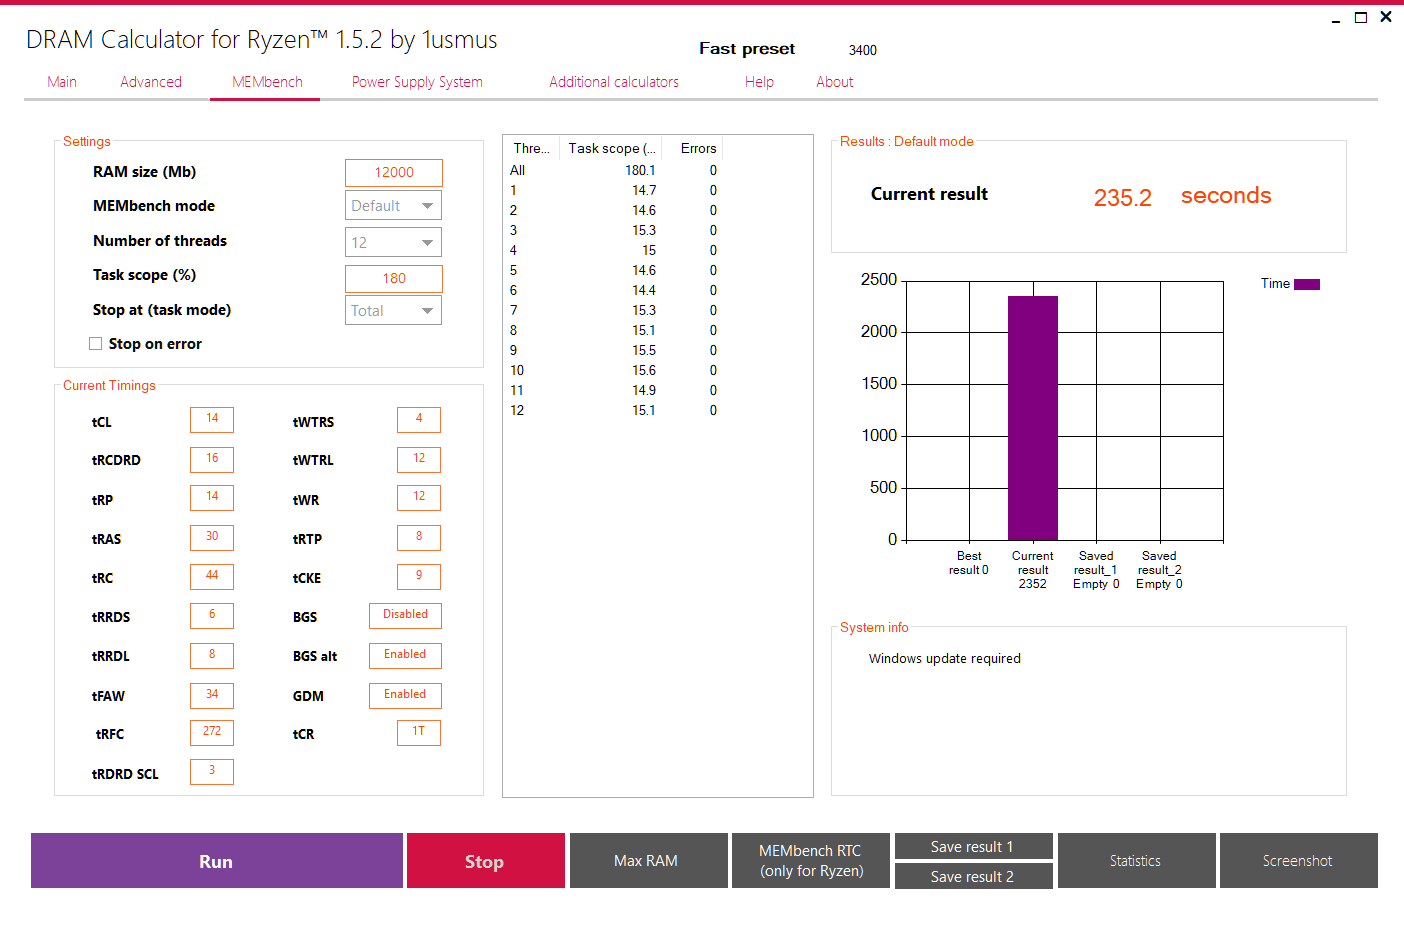Start the benchmark with the Run button

coord(217,861)
